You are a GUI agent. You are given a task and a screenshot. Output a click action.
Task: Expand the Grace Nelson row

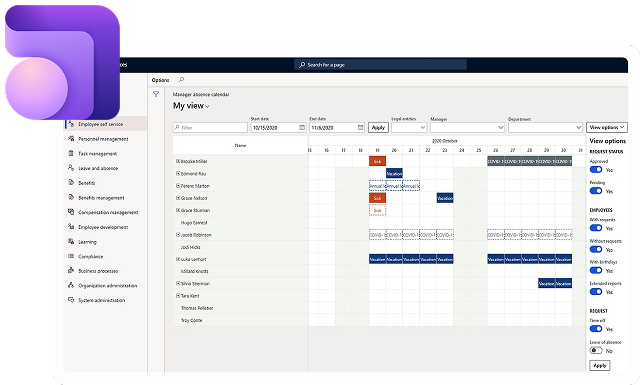coord(178,198)
